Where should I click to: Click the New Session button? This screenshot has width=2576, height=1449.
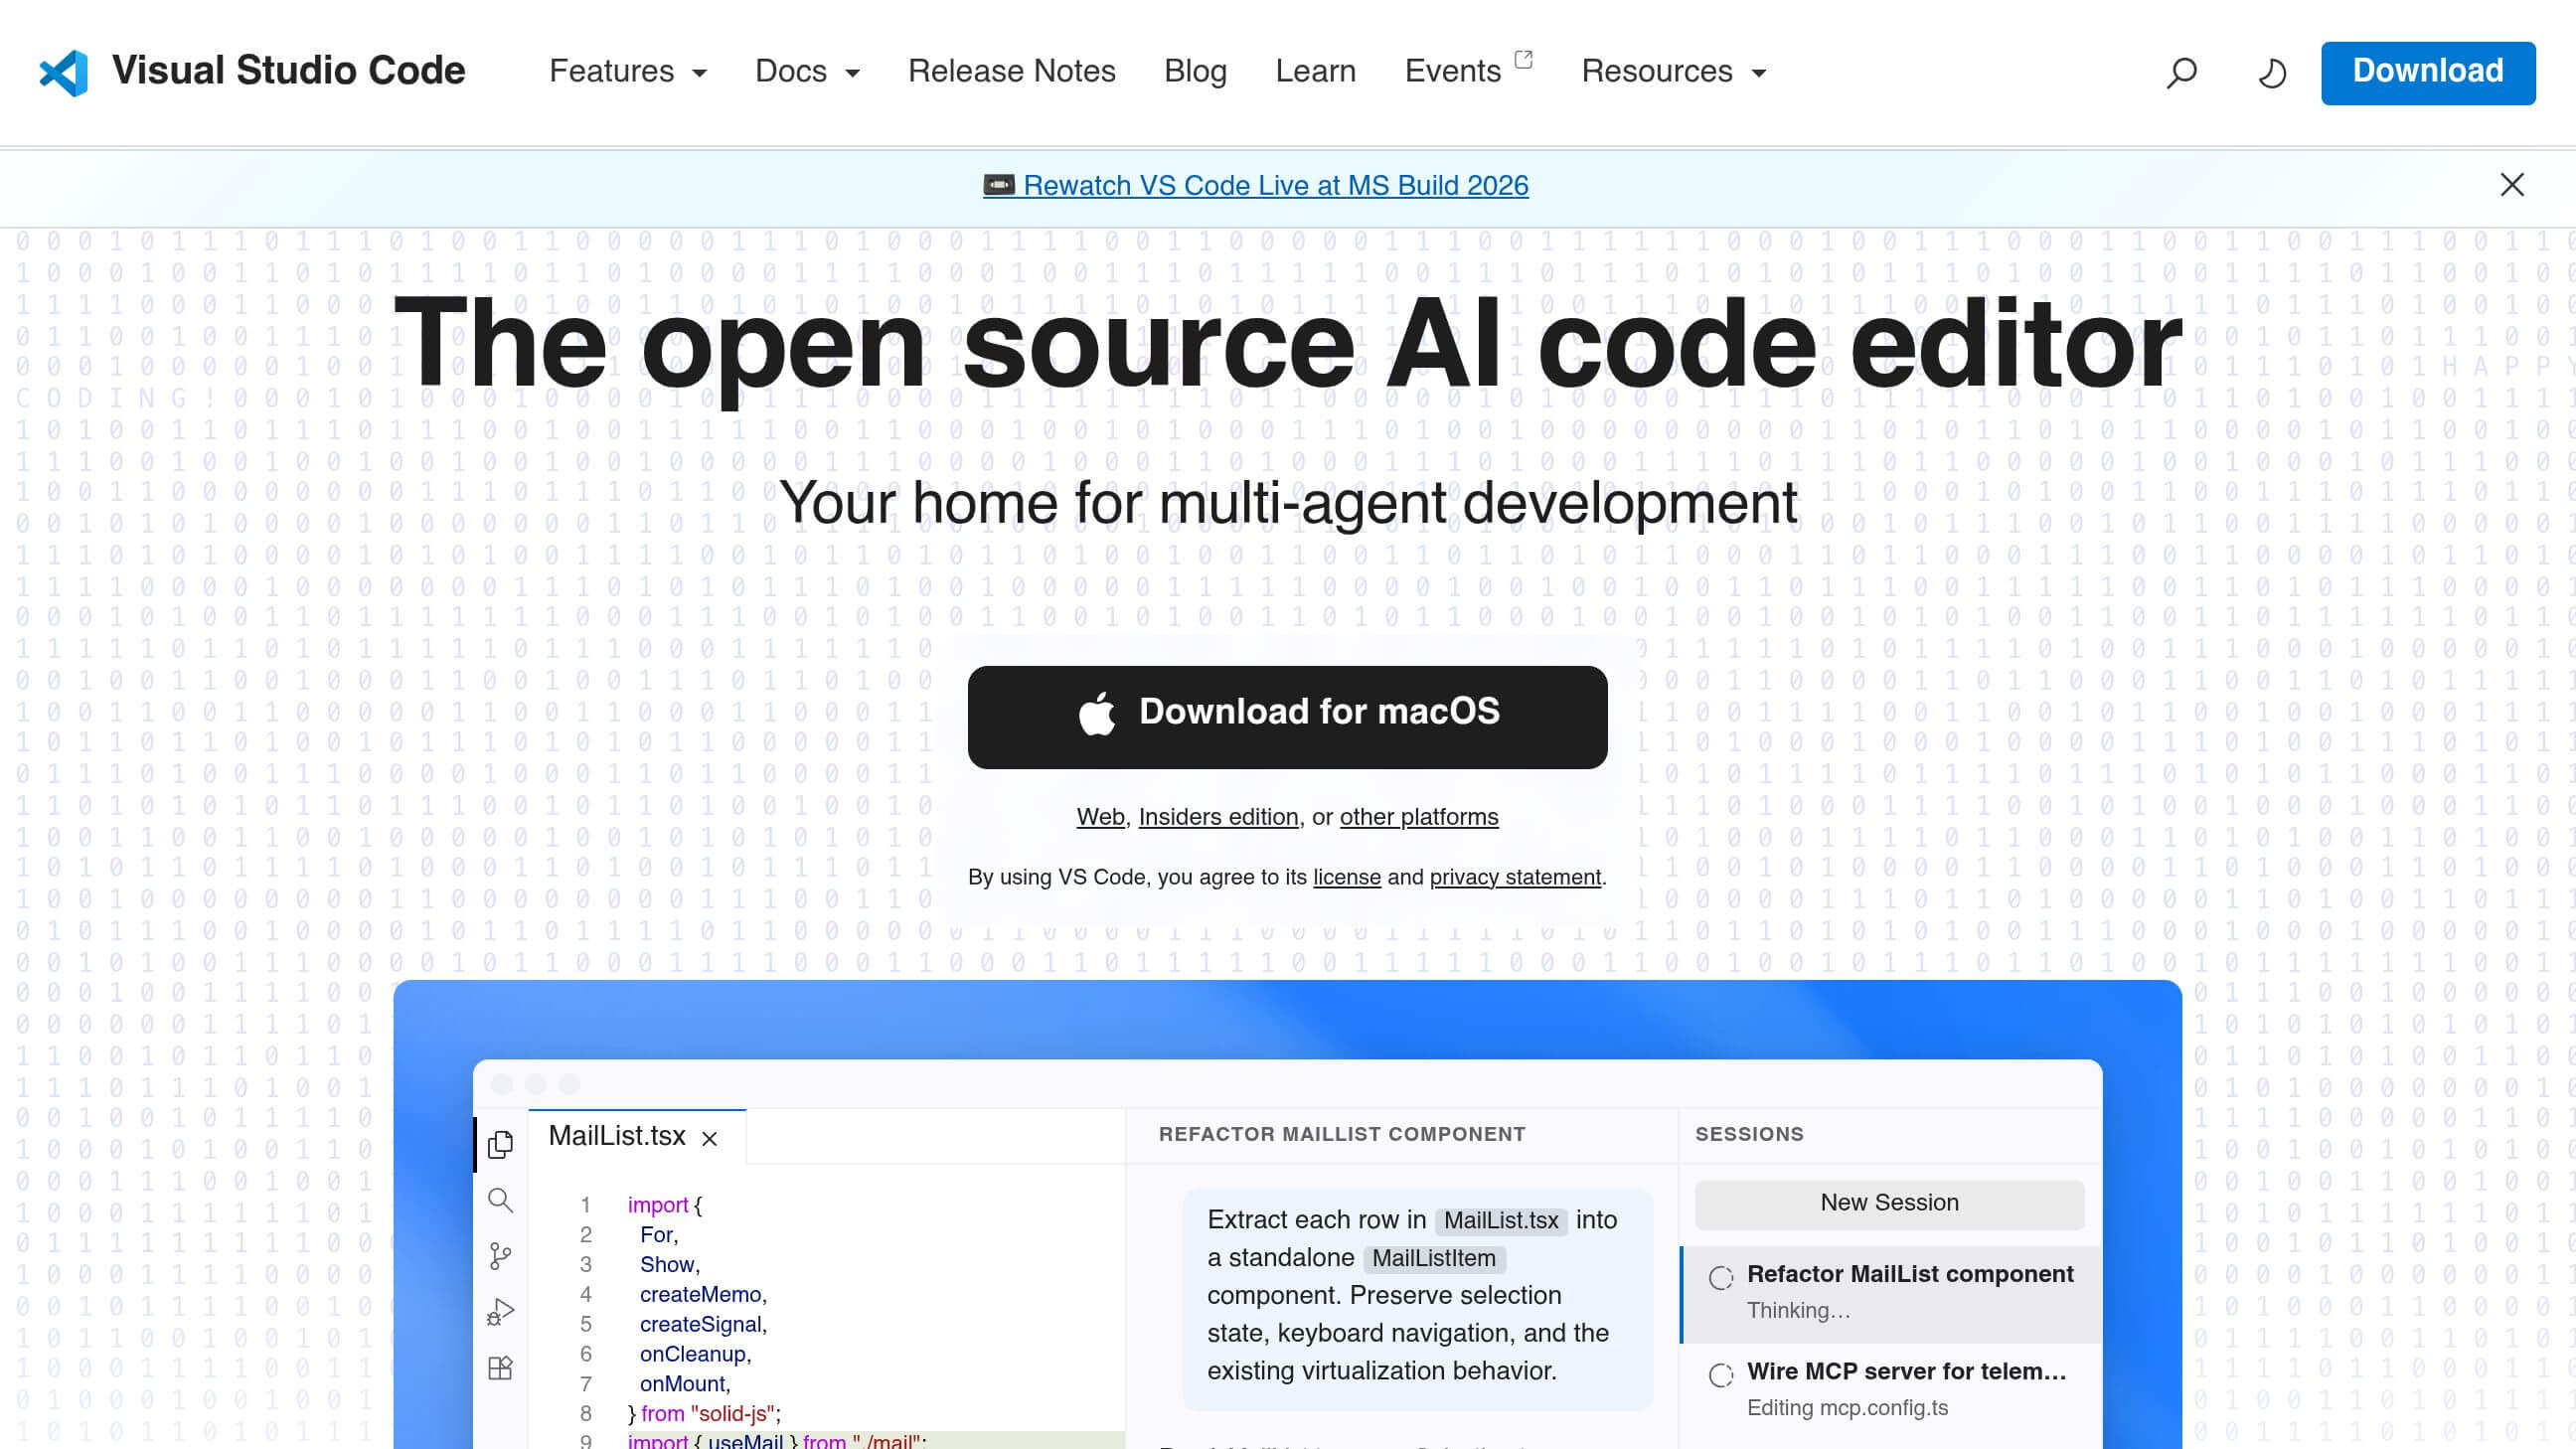[1889, 1203]
